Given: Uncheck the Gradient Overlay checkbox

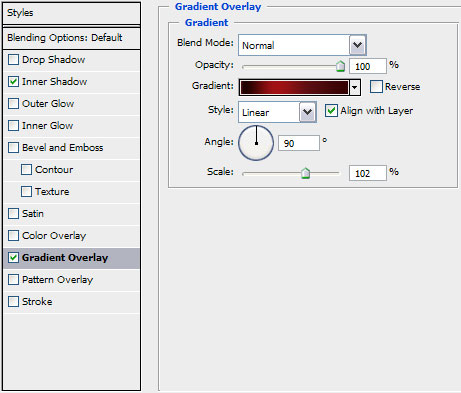Looking at the screenshot, I should coord(13,258).
